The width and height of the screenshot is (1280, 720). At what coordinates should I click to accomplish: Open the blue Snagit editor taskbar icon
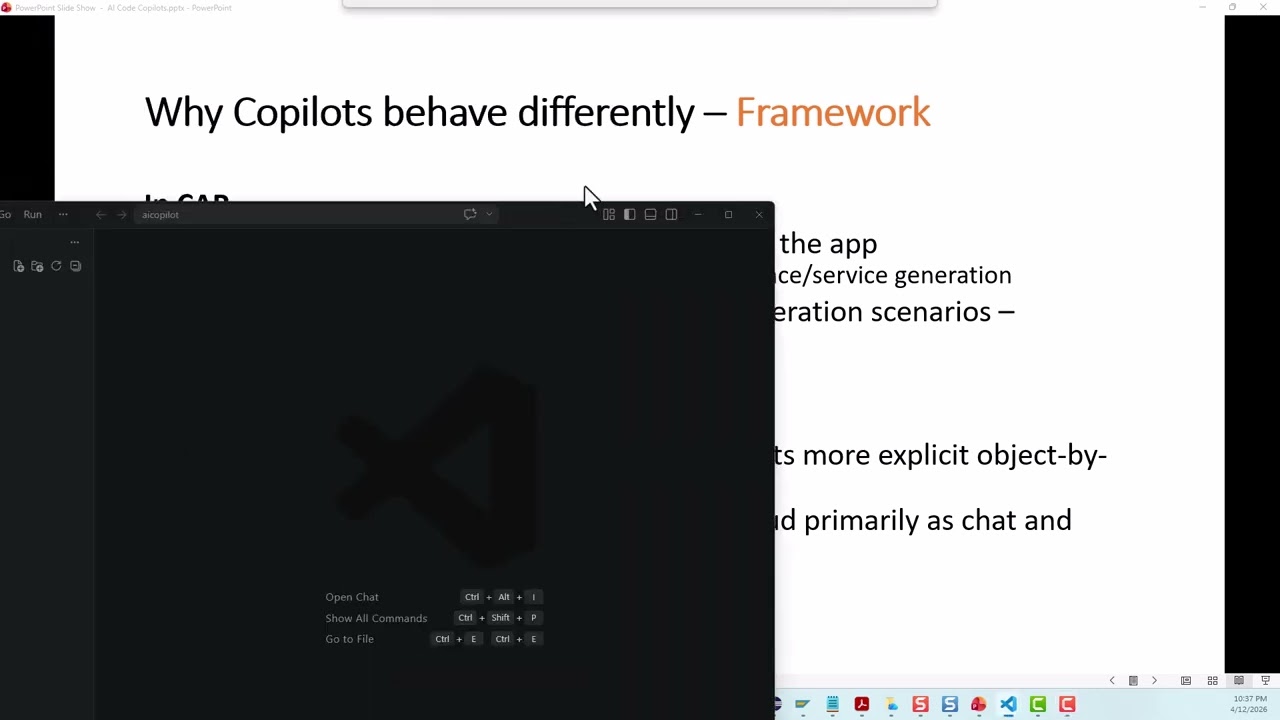point(950,705)
